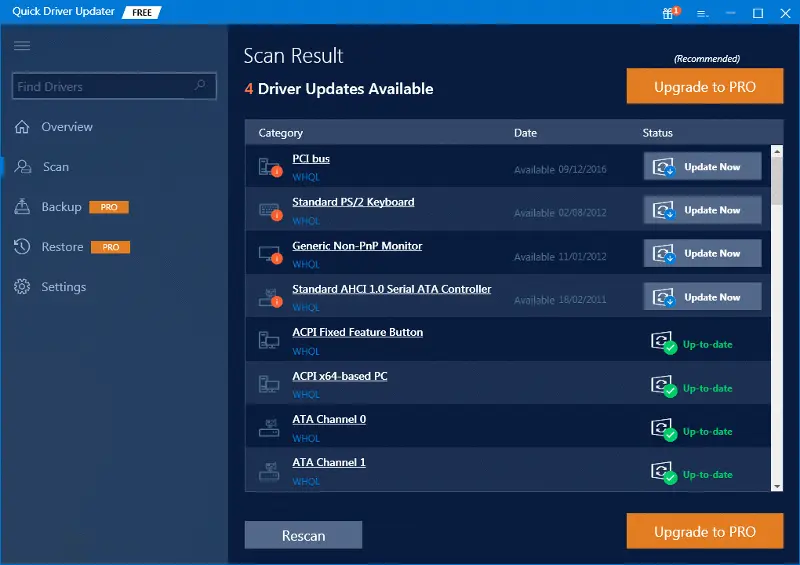Click the 'Available 18/02/2011' date text
The width and height of the screenshot is (800, 565).
560,300
